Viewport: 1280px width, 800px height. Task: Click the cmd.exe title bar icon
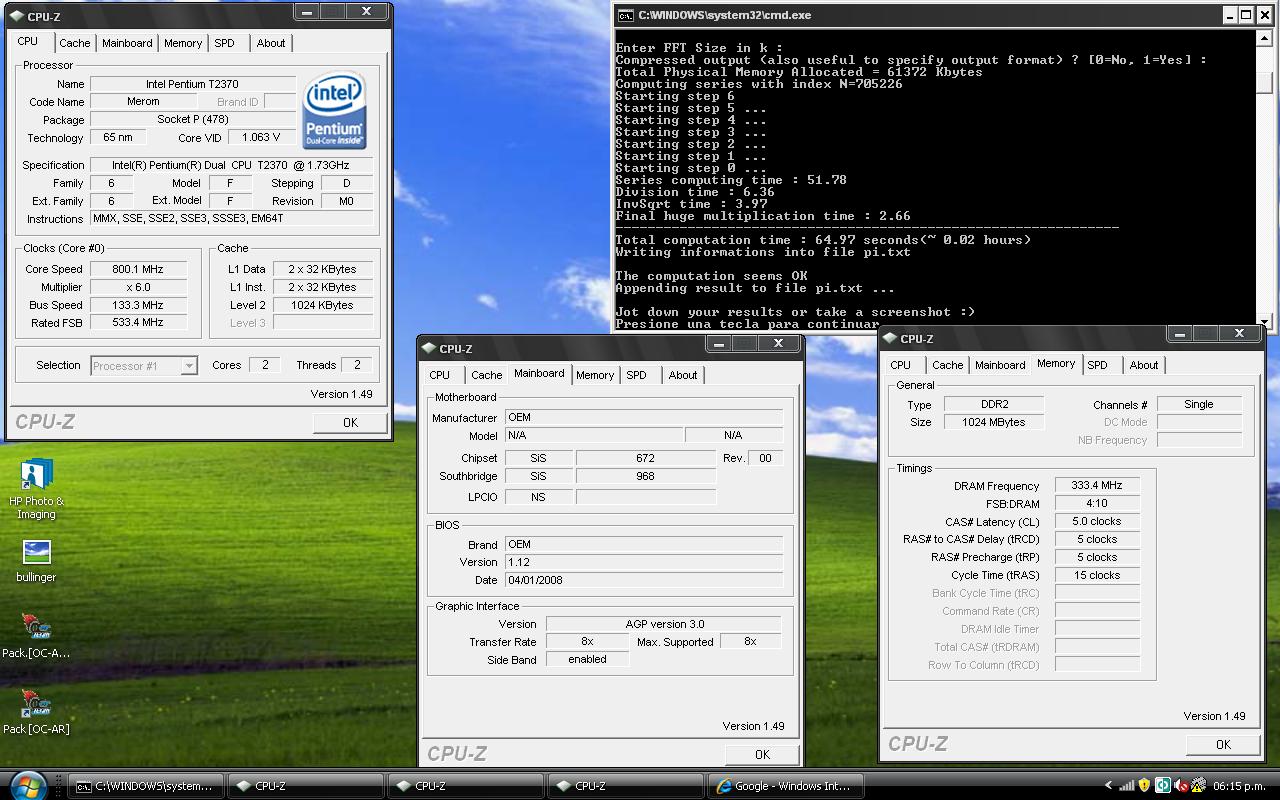click(625, 15)
